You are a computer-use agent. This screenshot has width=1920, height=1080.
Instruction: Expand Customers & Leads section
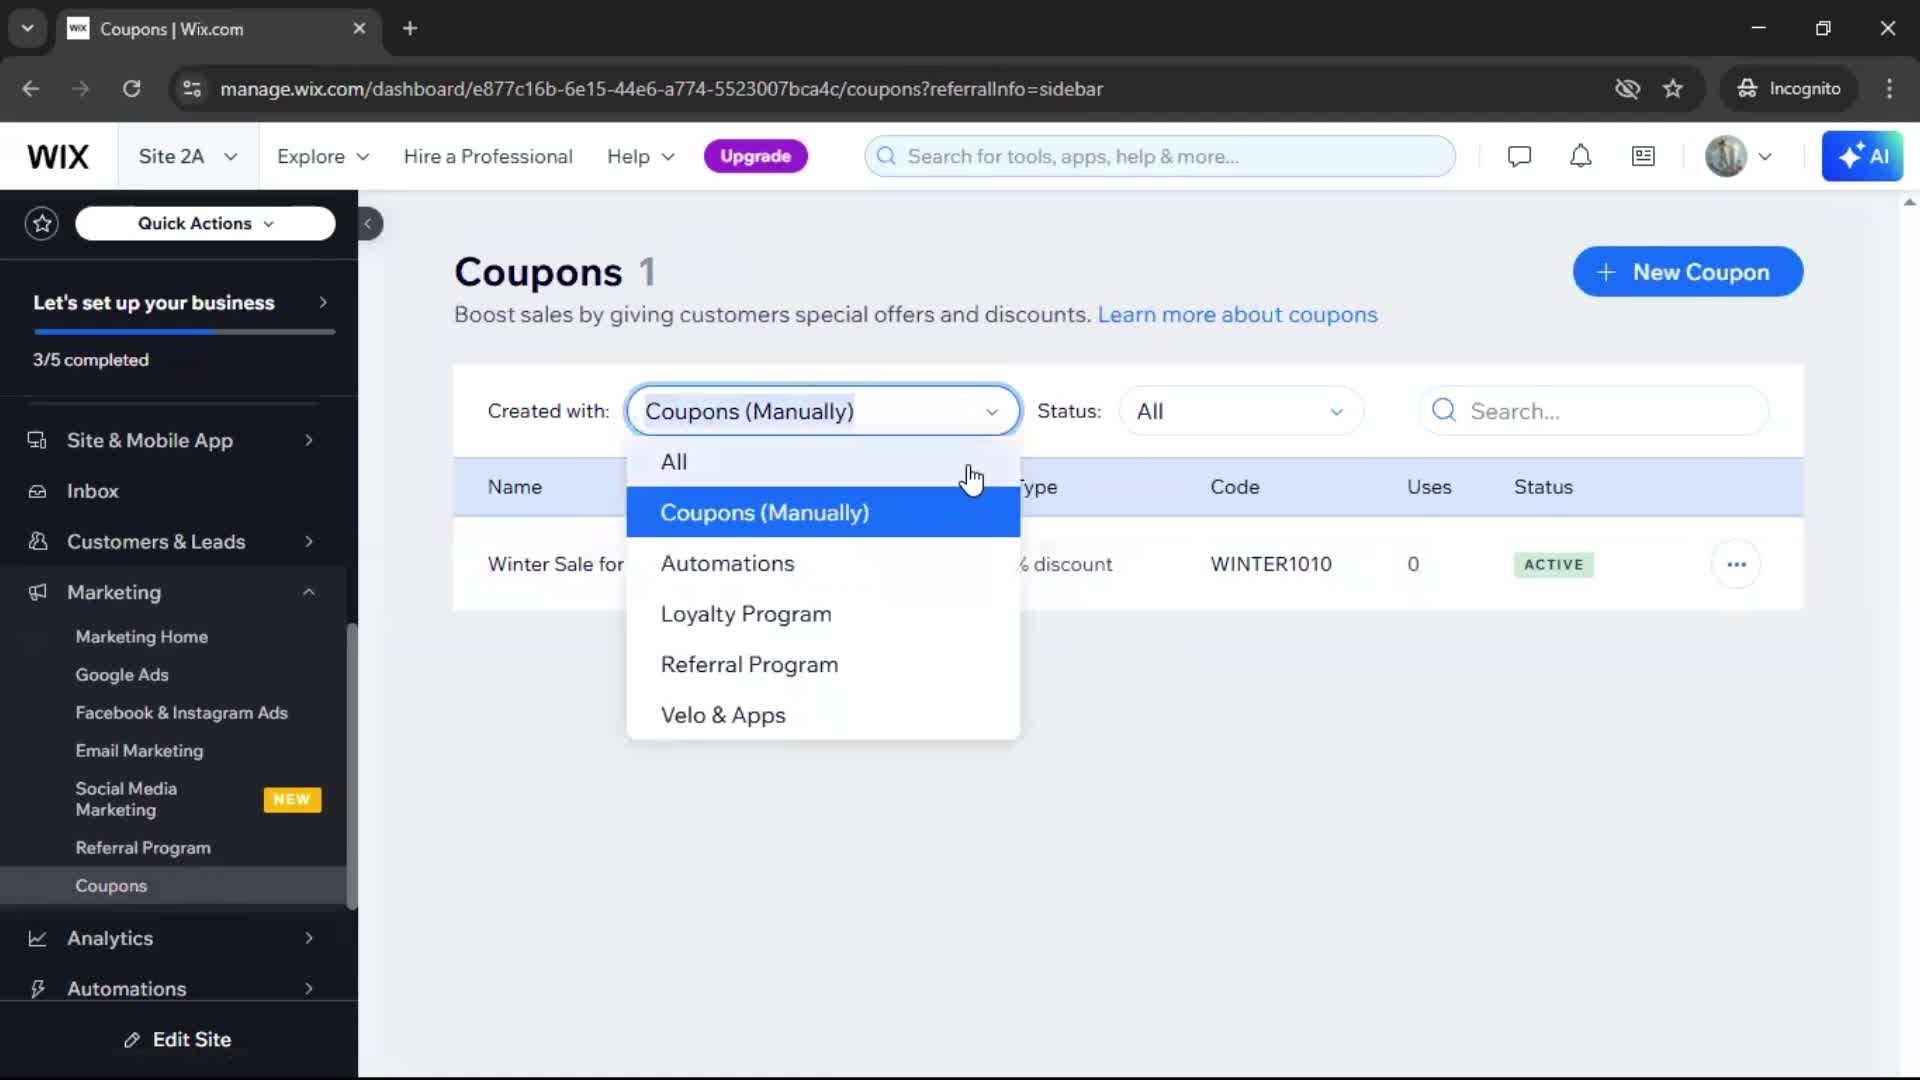pos(309,541)
